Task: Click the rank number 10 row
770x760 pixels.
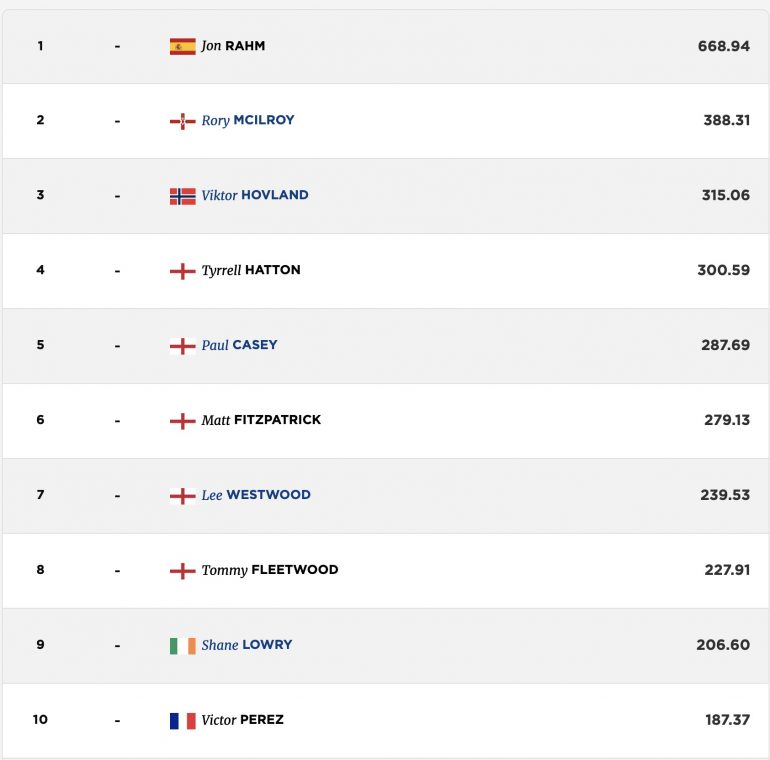Action: pos(385,721)
